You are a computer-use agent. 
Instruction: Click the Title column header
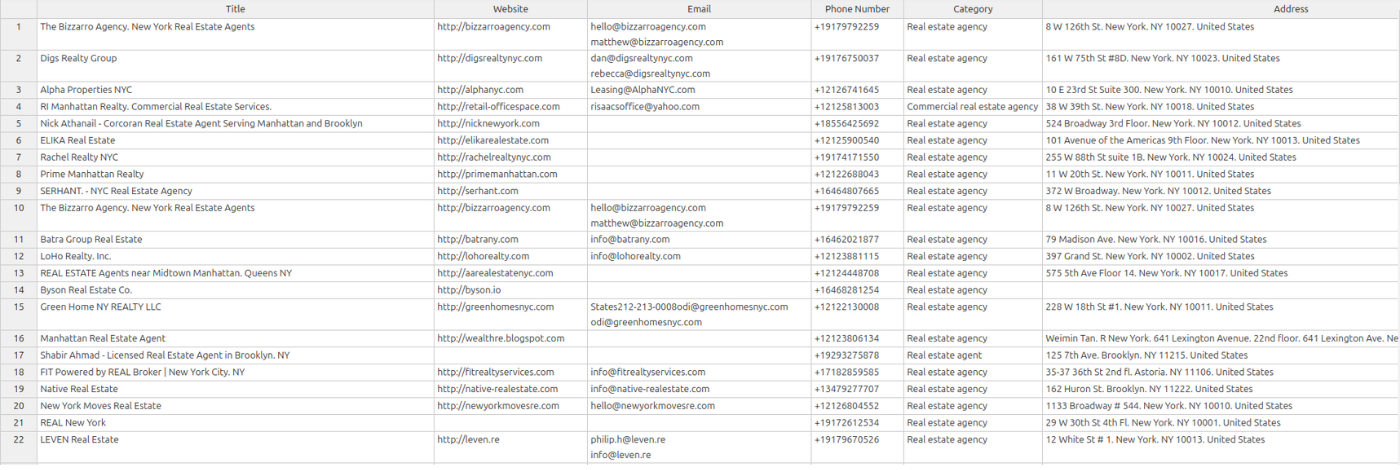click(235, 8)
